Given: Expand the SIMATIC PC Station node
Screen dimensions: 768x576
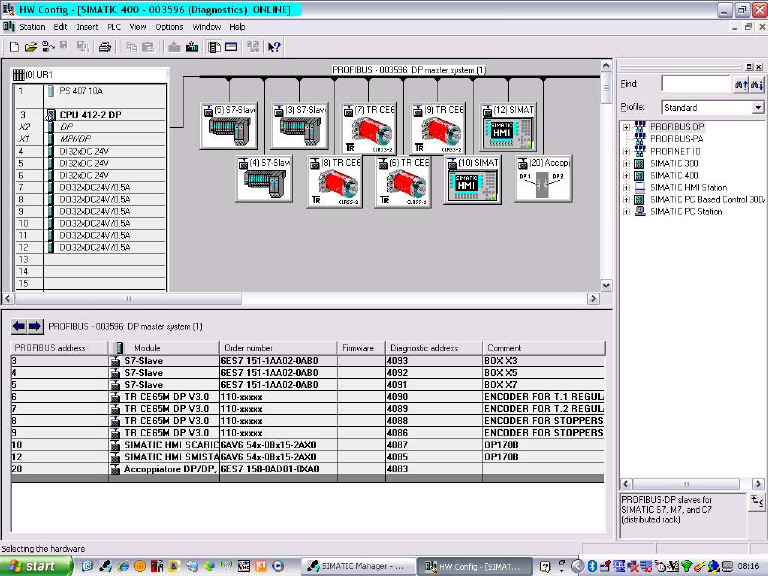Looking at the screenshot, I should [626, 212].
